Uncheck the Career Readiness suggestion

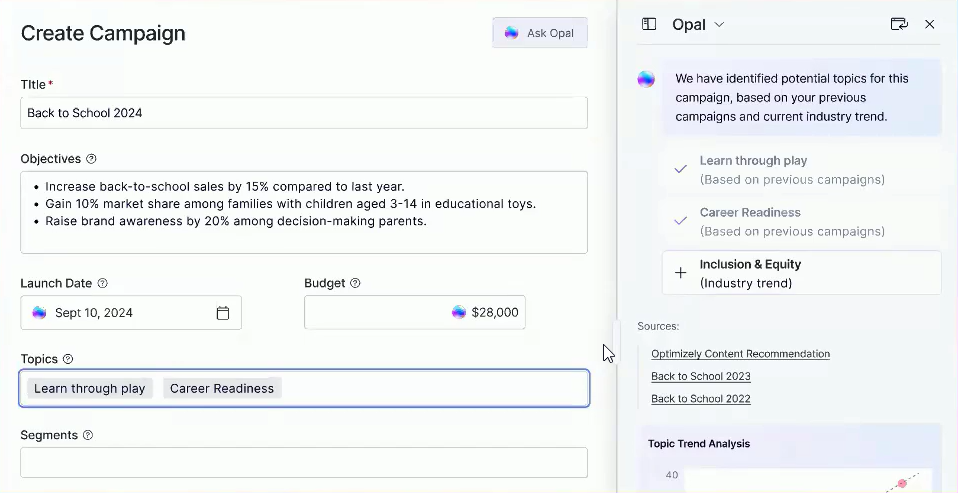[x=680, y=221]
